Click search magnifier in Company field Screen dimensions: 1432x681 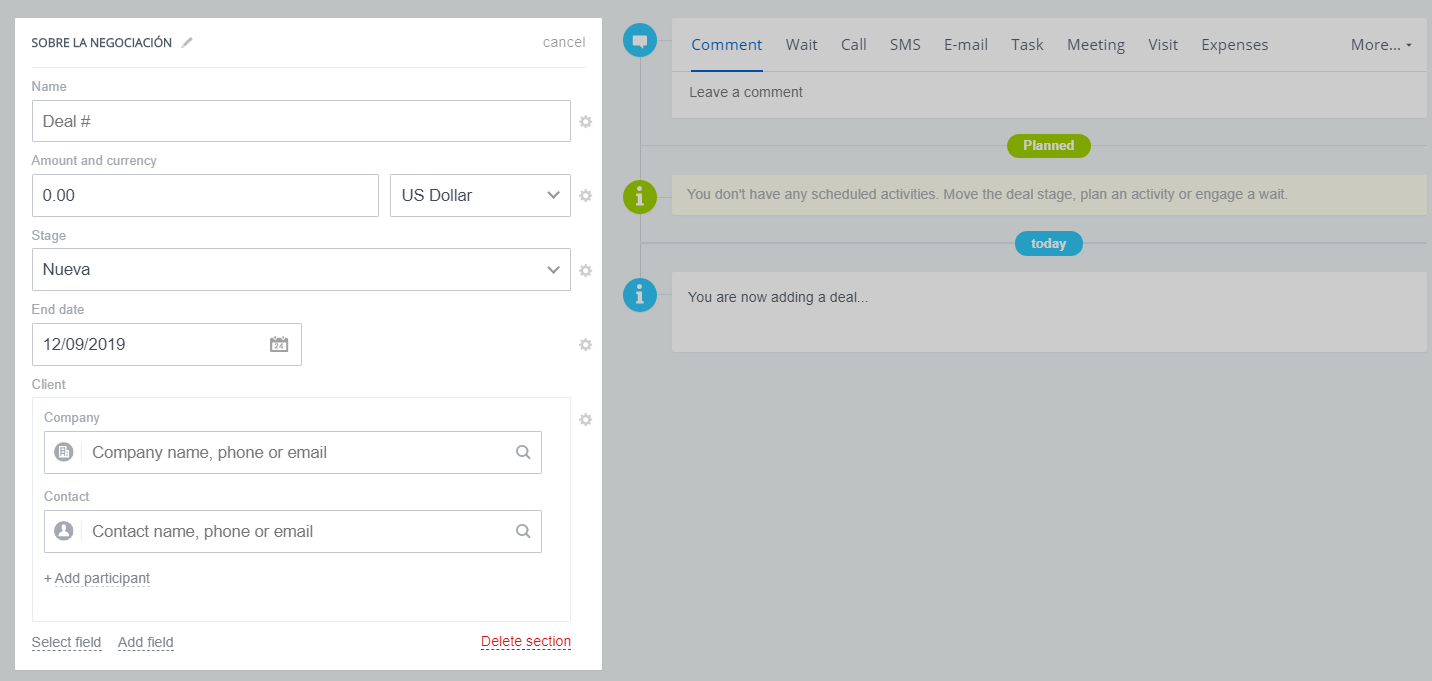[x=523, y=452]
